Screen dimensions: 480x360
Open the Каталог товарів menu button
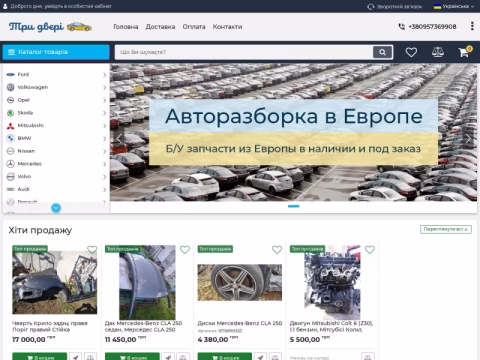click(x=56, y=52)
